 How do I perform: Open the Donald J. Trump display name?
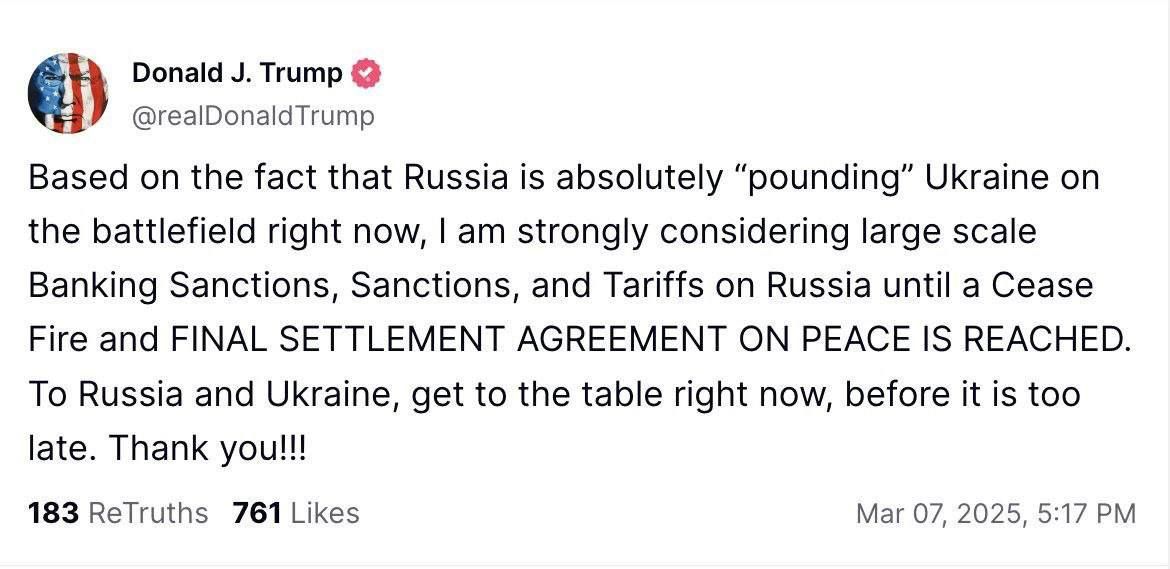coord(237,73)
